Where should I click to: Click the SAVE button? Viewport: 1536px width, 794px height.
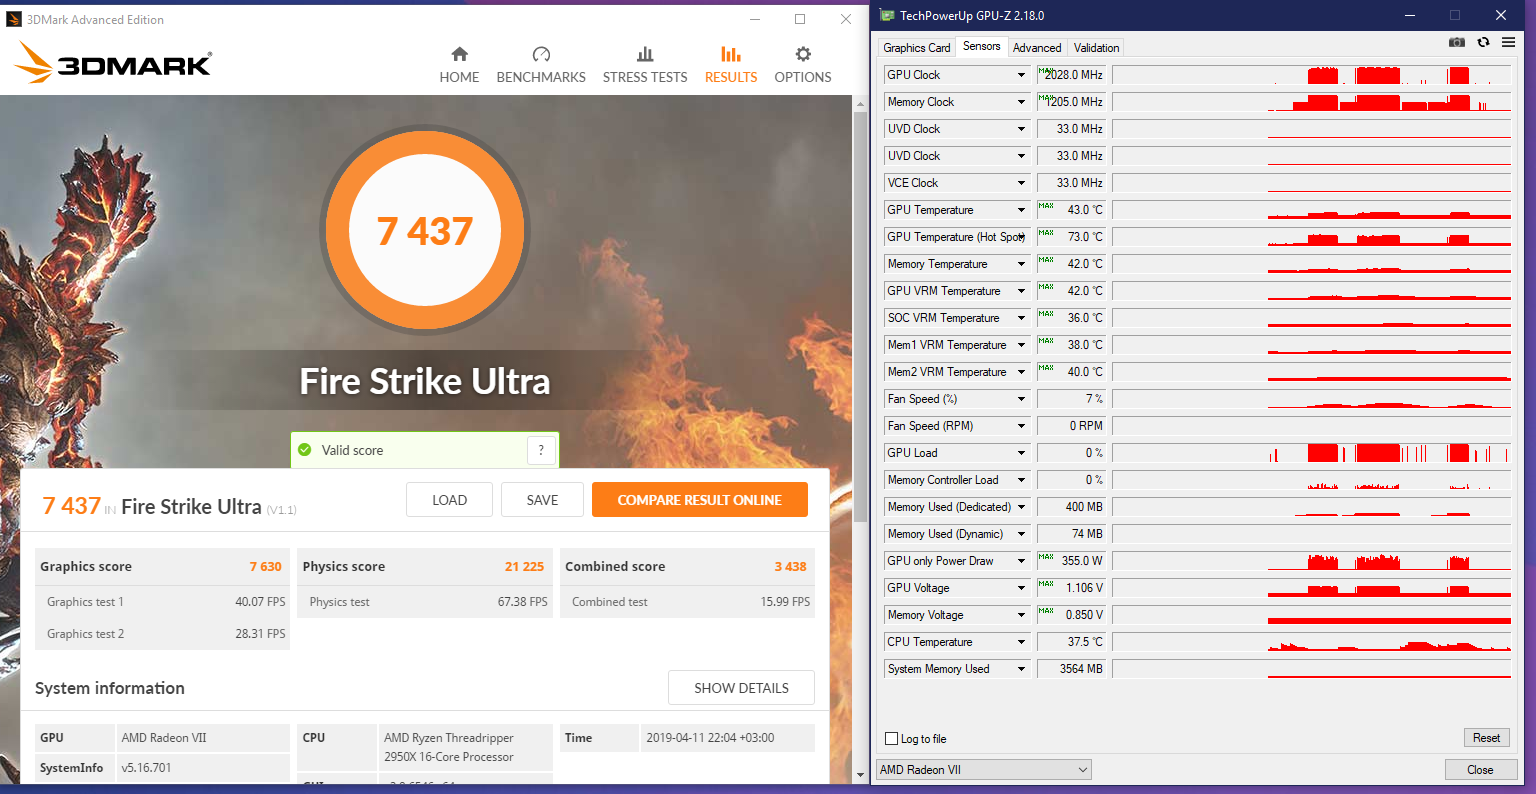(542, 500)
